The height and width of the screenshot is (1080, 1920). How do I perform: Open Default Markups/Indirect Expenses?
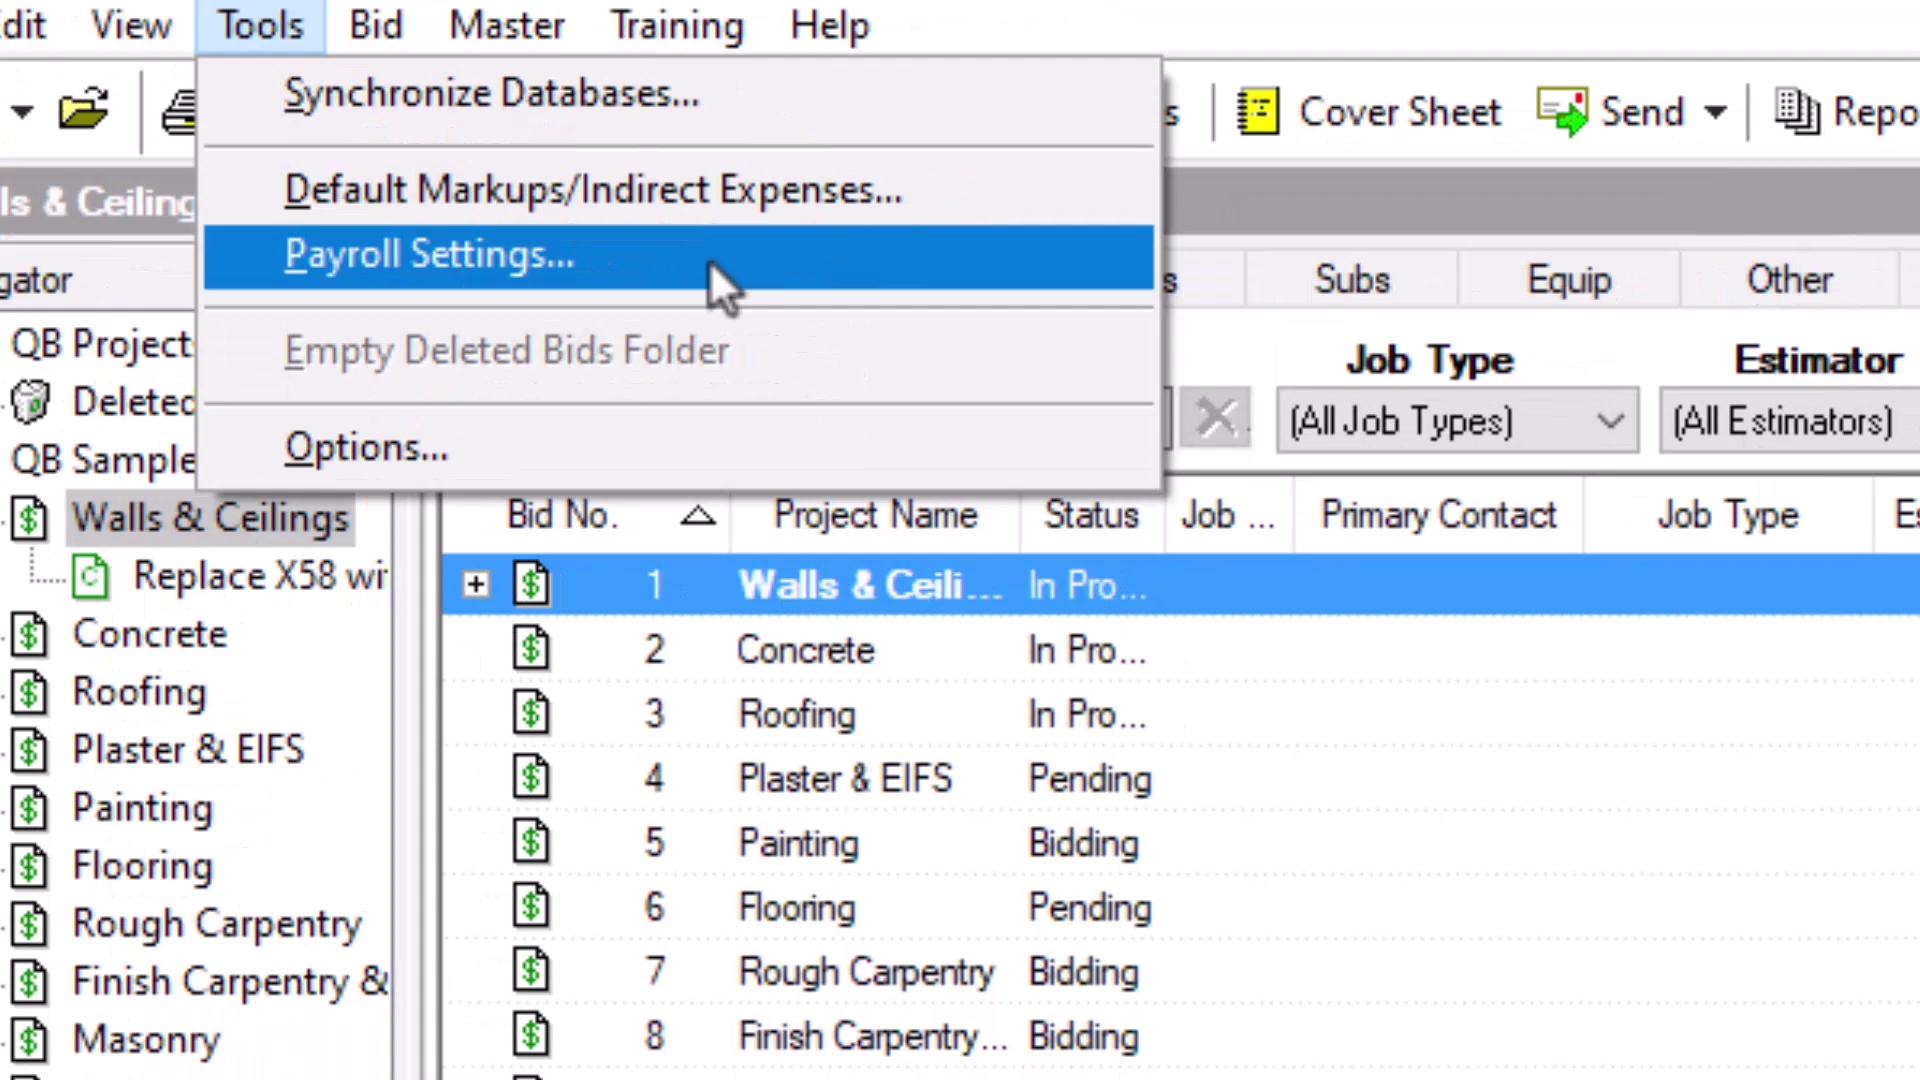pos(592,190)
